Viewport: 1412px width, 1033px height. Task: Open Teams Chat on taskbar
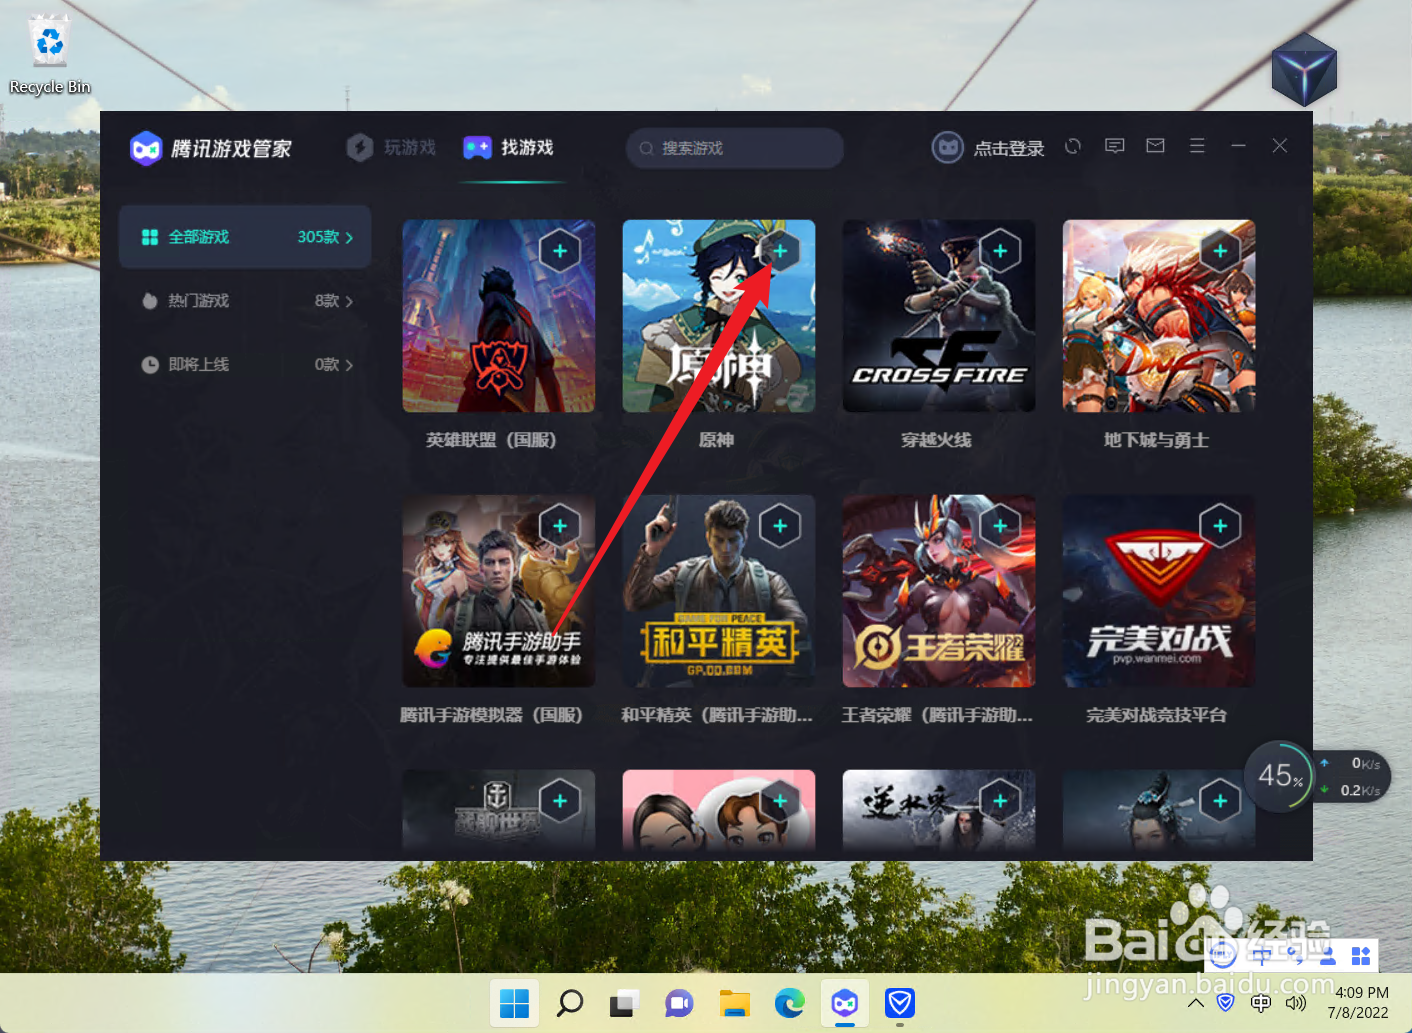pyautogui.click(x=679, y=1003)
